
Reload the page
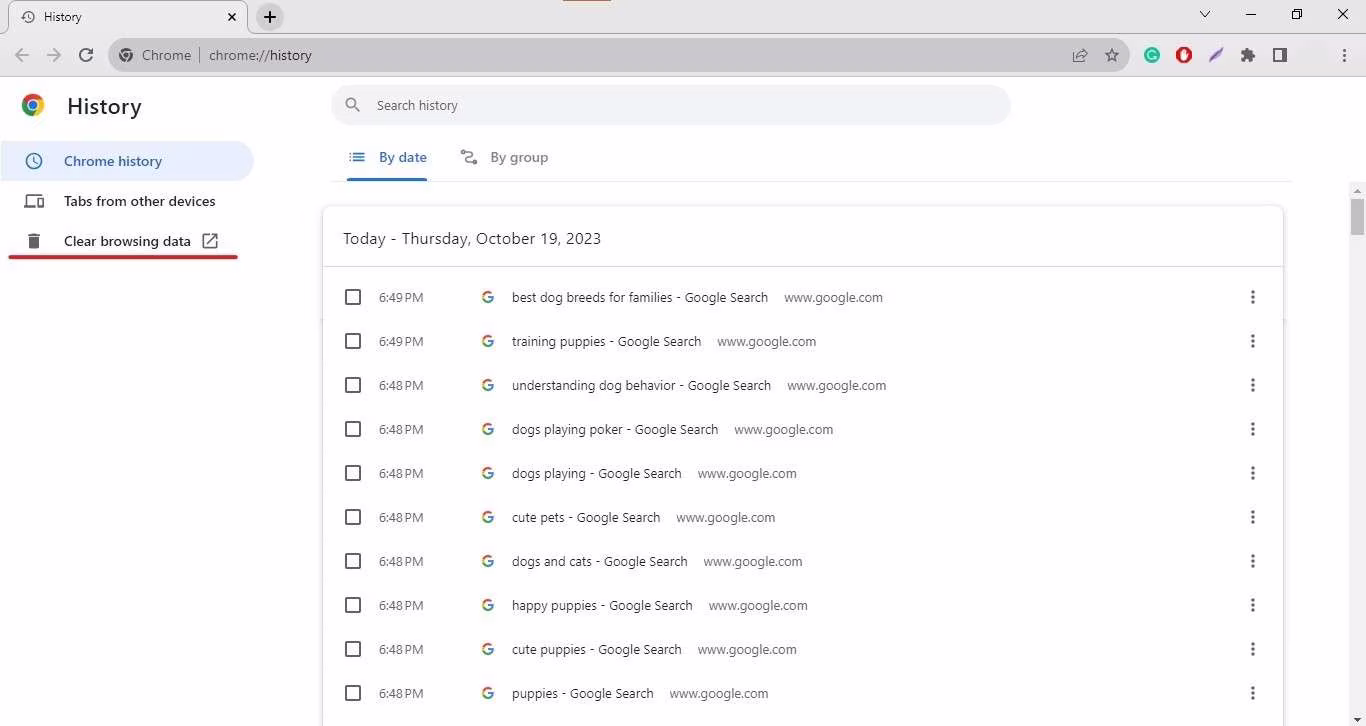tap(86, 56)
